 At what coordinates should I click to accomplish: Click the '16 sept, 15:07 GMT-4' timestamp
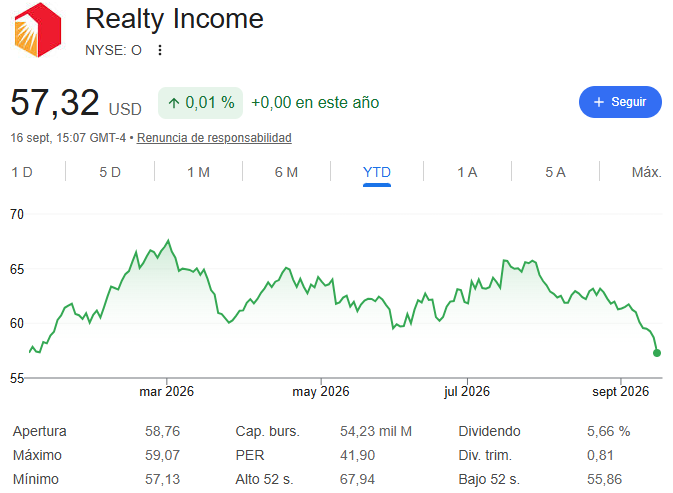68,138
